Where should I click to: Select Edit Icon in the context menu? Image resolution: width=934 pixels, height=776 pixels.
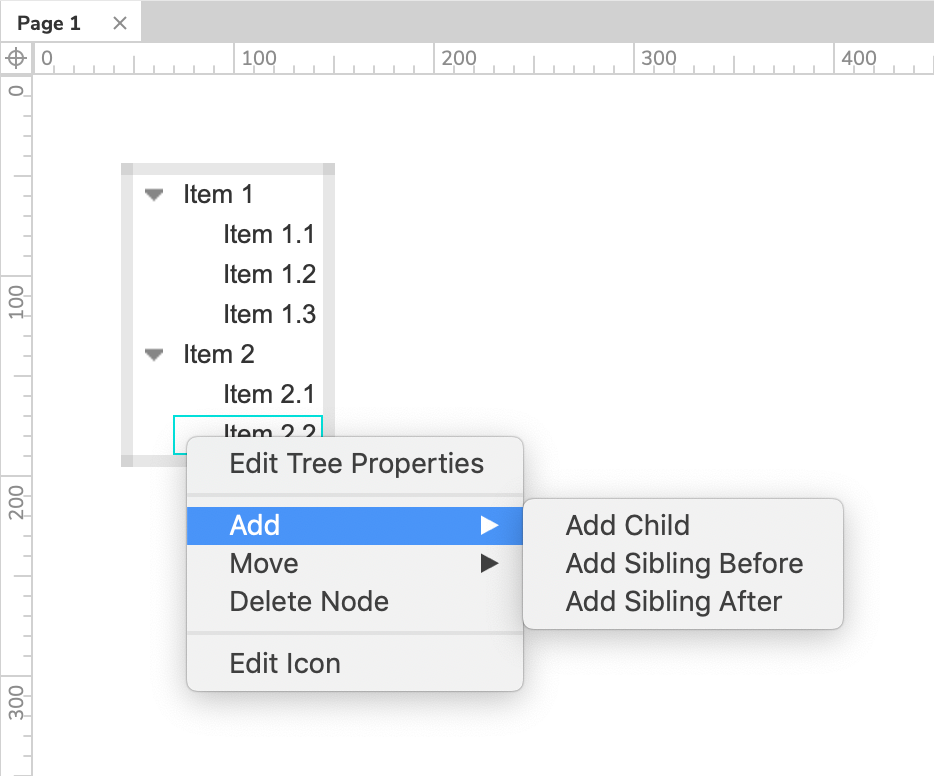pyautogui.click(x=285, y=664)
